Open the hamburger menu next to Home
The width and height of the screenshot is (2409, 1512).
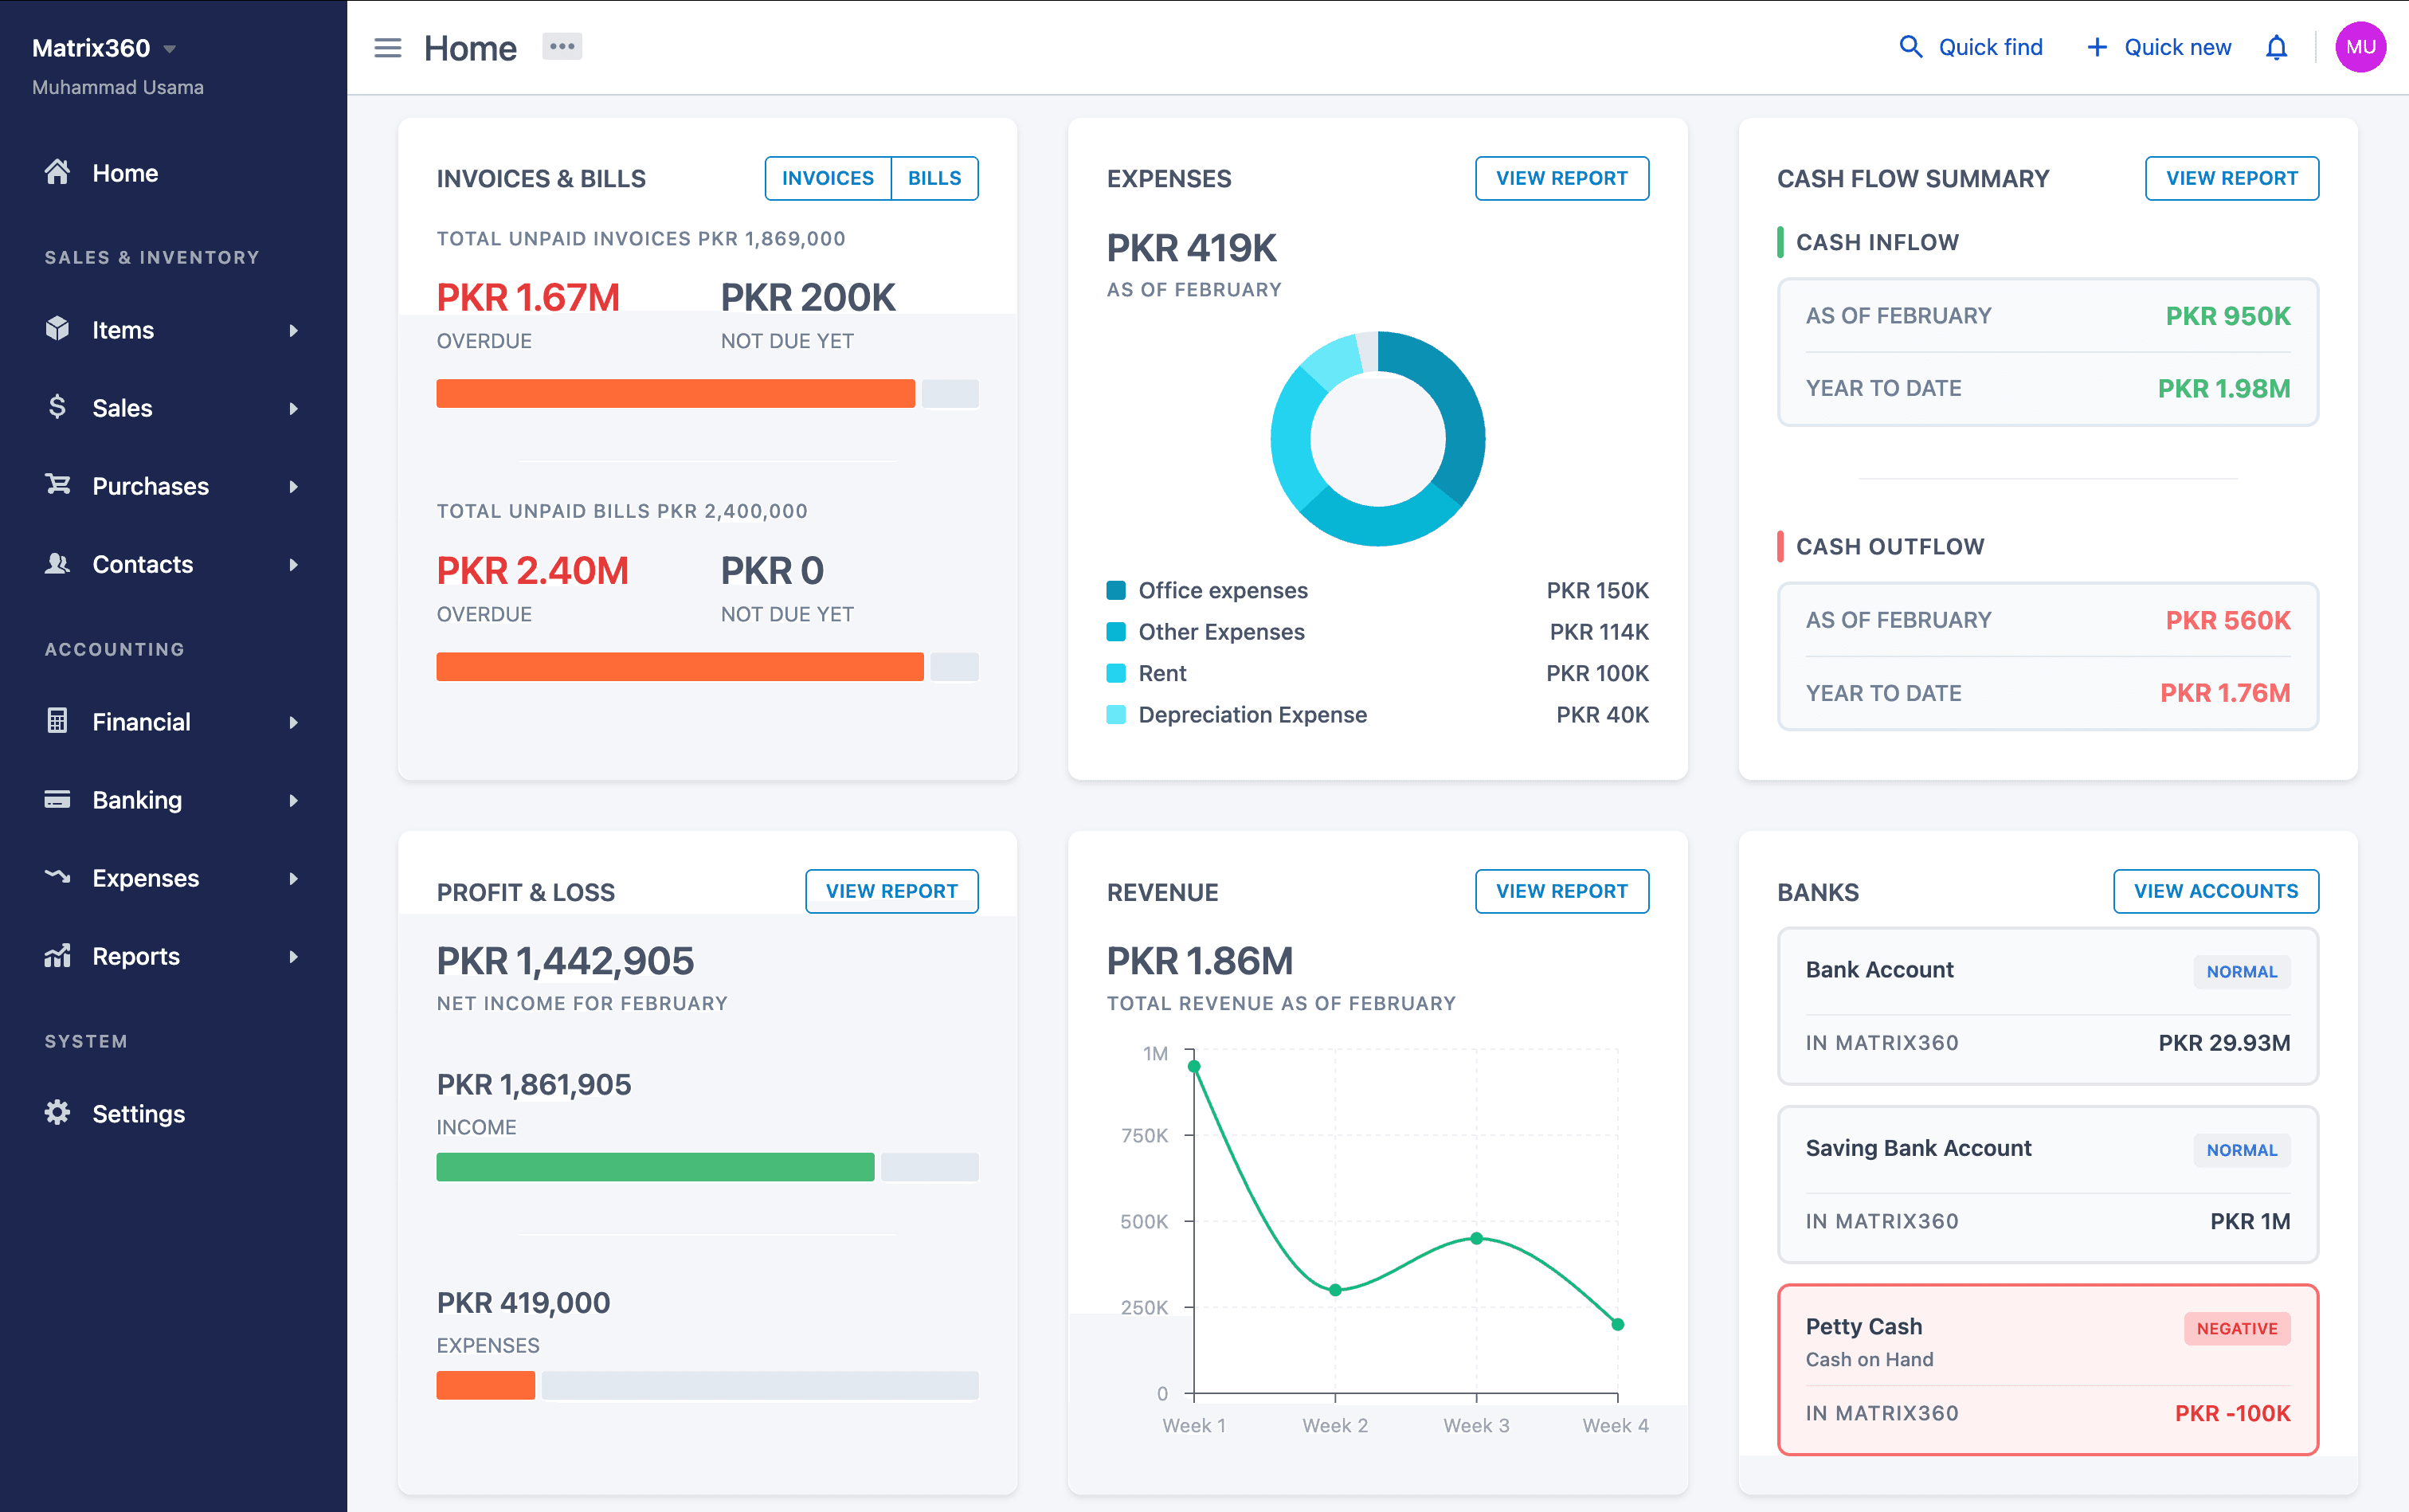[x=387, y=47]
